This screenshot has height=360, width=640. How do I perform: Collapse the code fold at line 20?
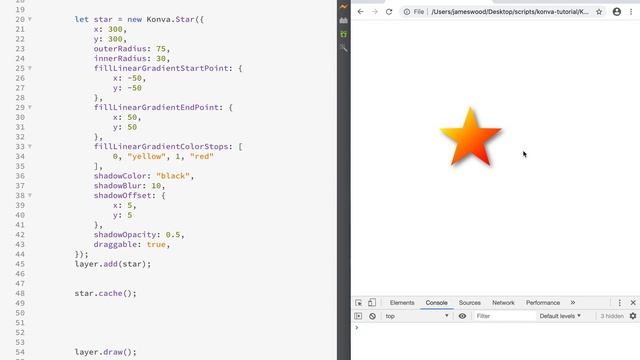(x=30, y=19)
